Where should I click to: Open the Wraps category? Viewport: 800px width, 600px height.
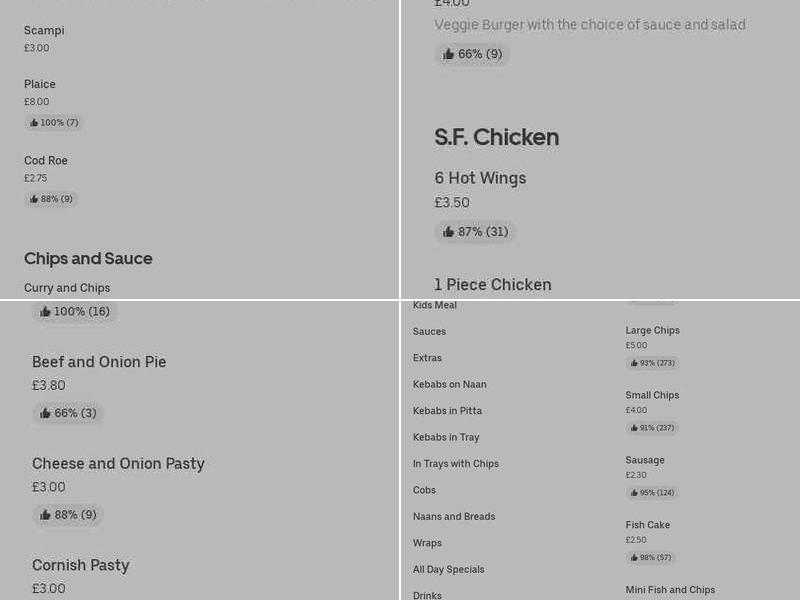tap(427, 542)
